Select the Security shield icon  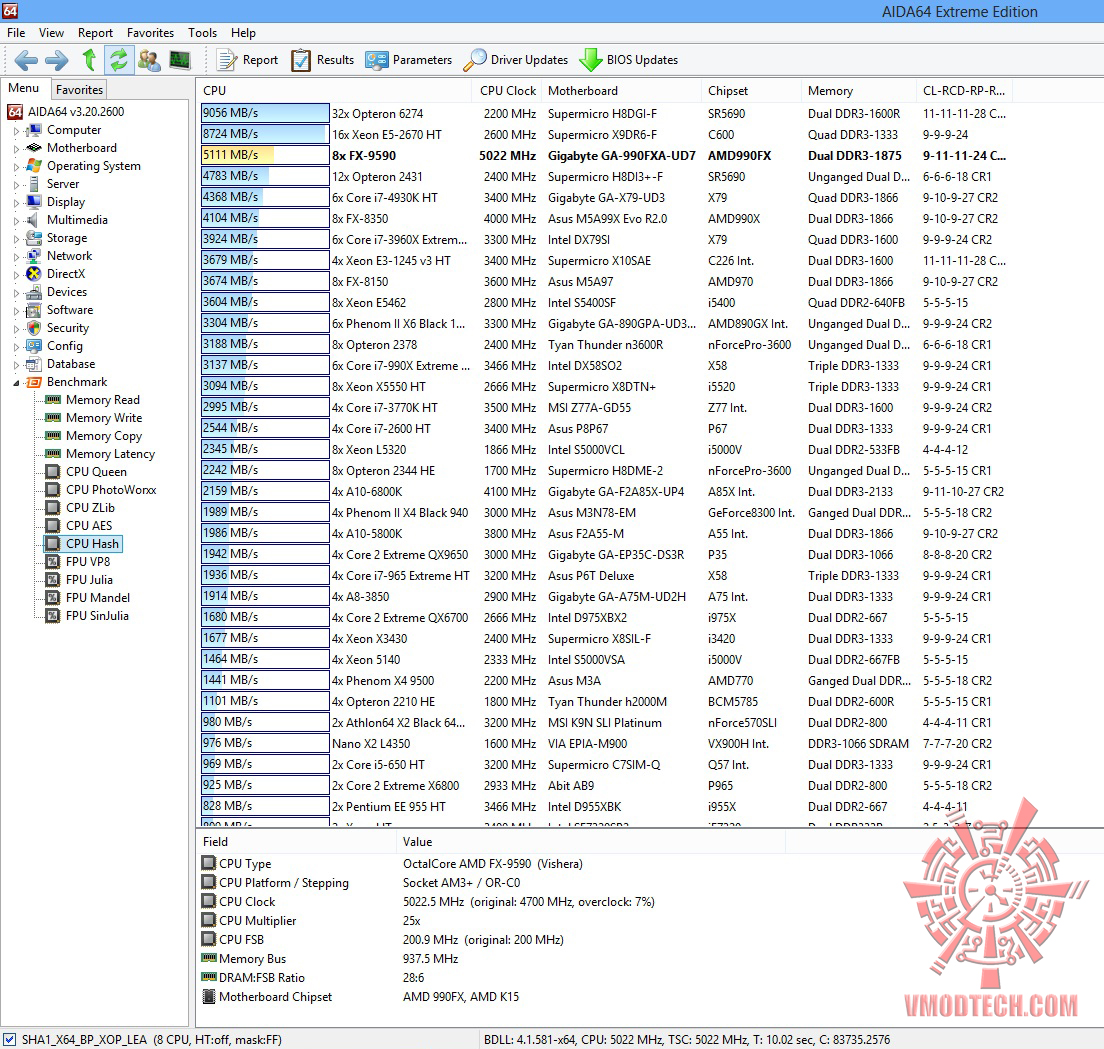pos(33,328)
